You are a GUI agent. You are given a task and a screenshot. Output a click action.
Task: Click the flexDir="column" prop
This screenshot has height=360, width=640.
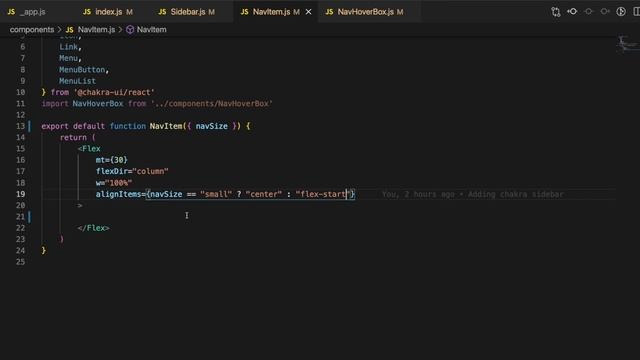132,171
